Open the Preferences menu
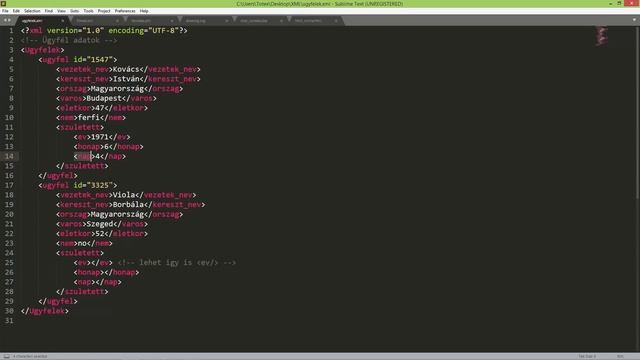640x360 pixels. (125, 11)
